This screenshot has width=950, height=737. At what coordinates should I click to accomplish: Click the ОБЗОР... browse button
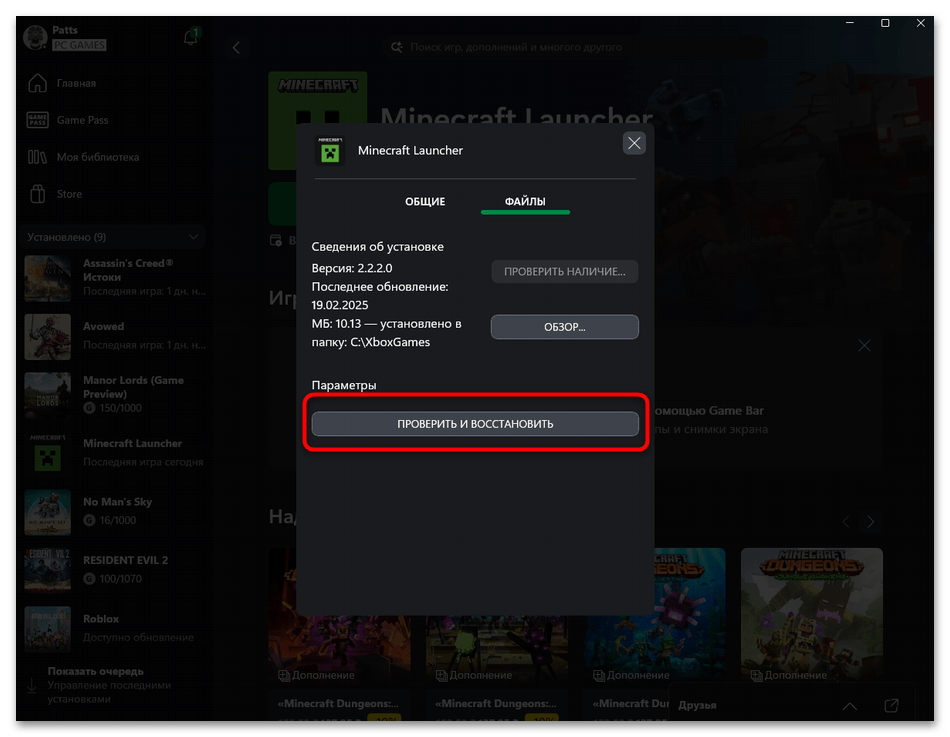(x=564, y=327)
